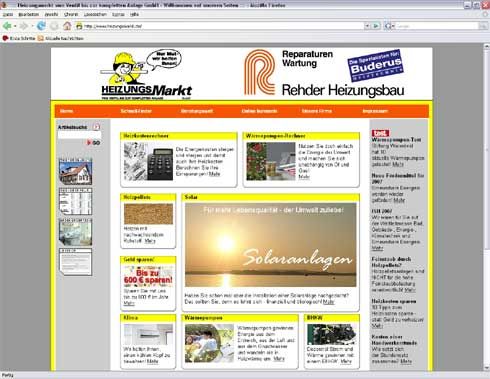Click into the browser search box
The image size is (490, 379).
click(437, 26)
